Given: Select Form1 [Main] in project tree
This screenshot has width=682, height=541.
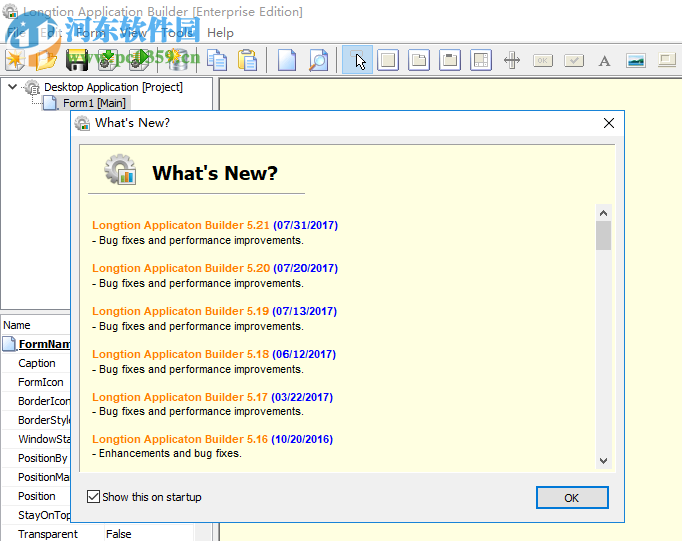Looking at the screenshot, I should 94,103.
